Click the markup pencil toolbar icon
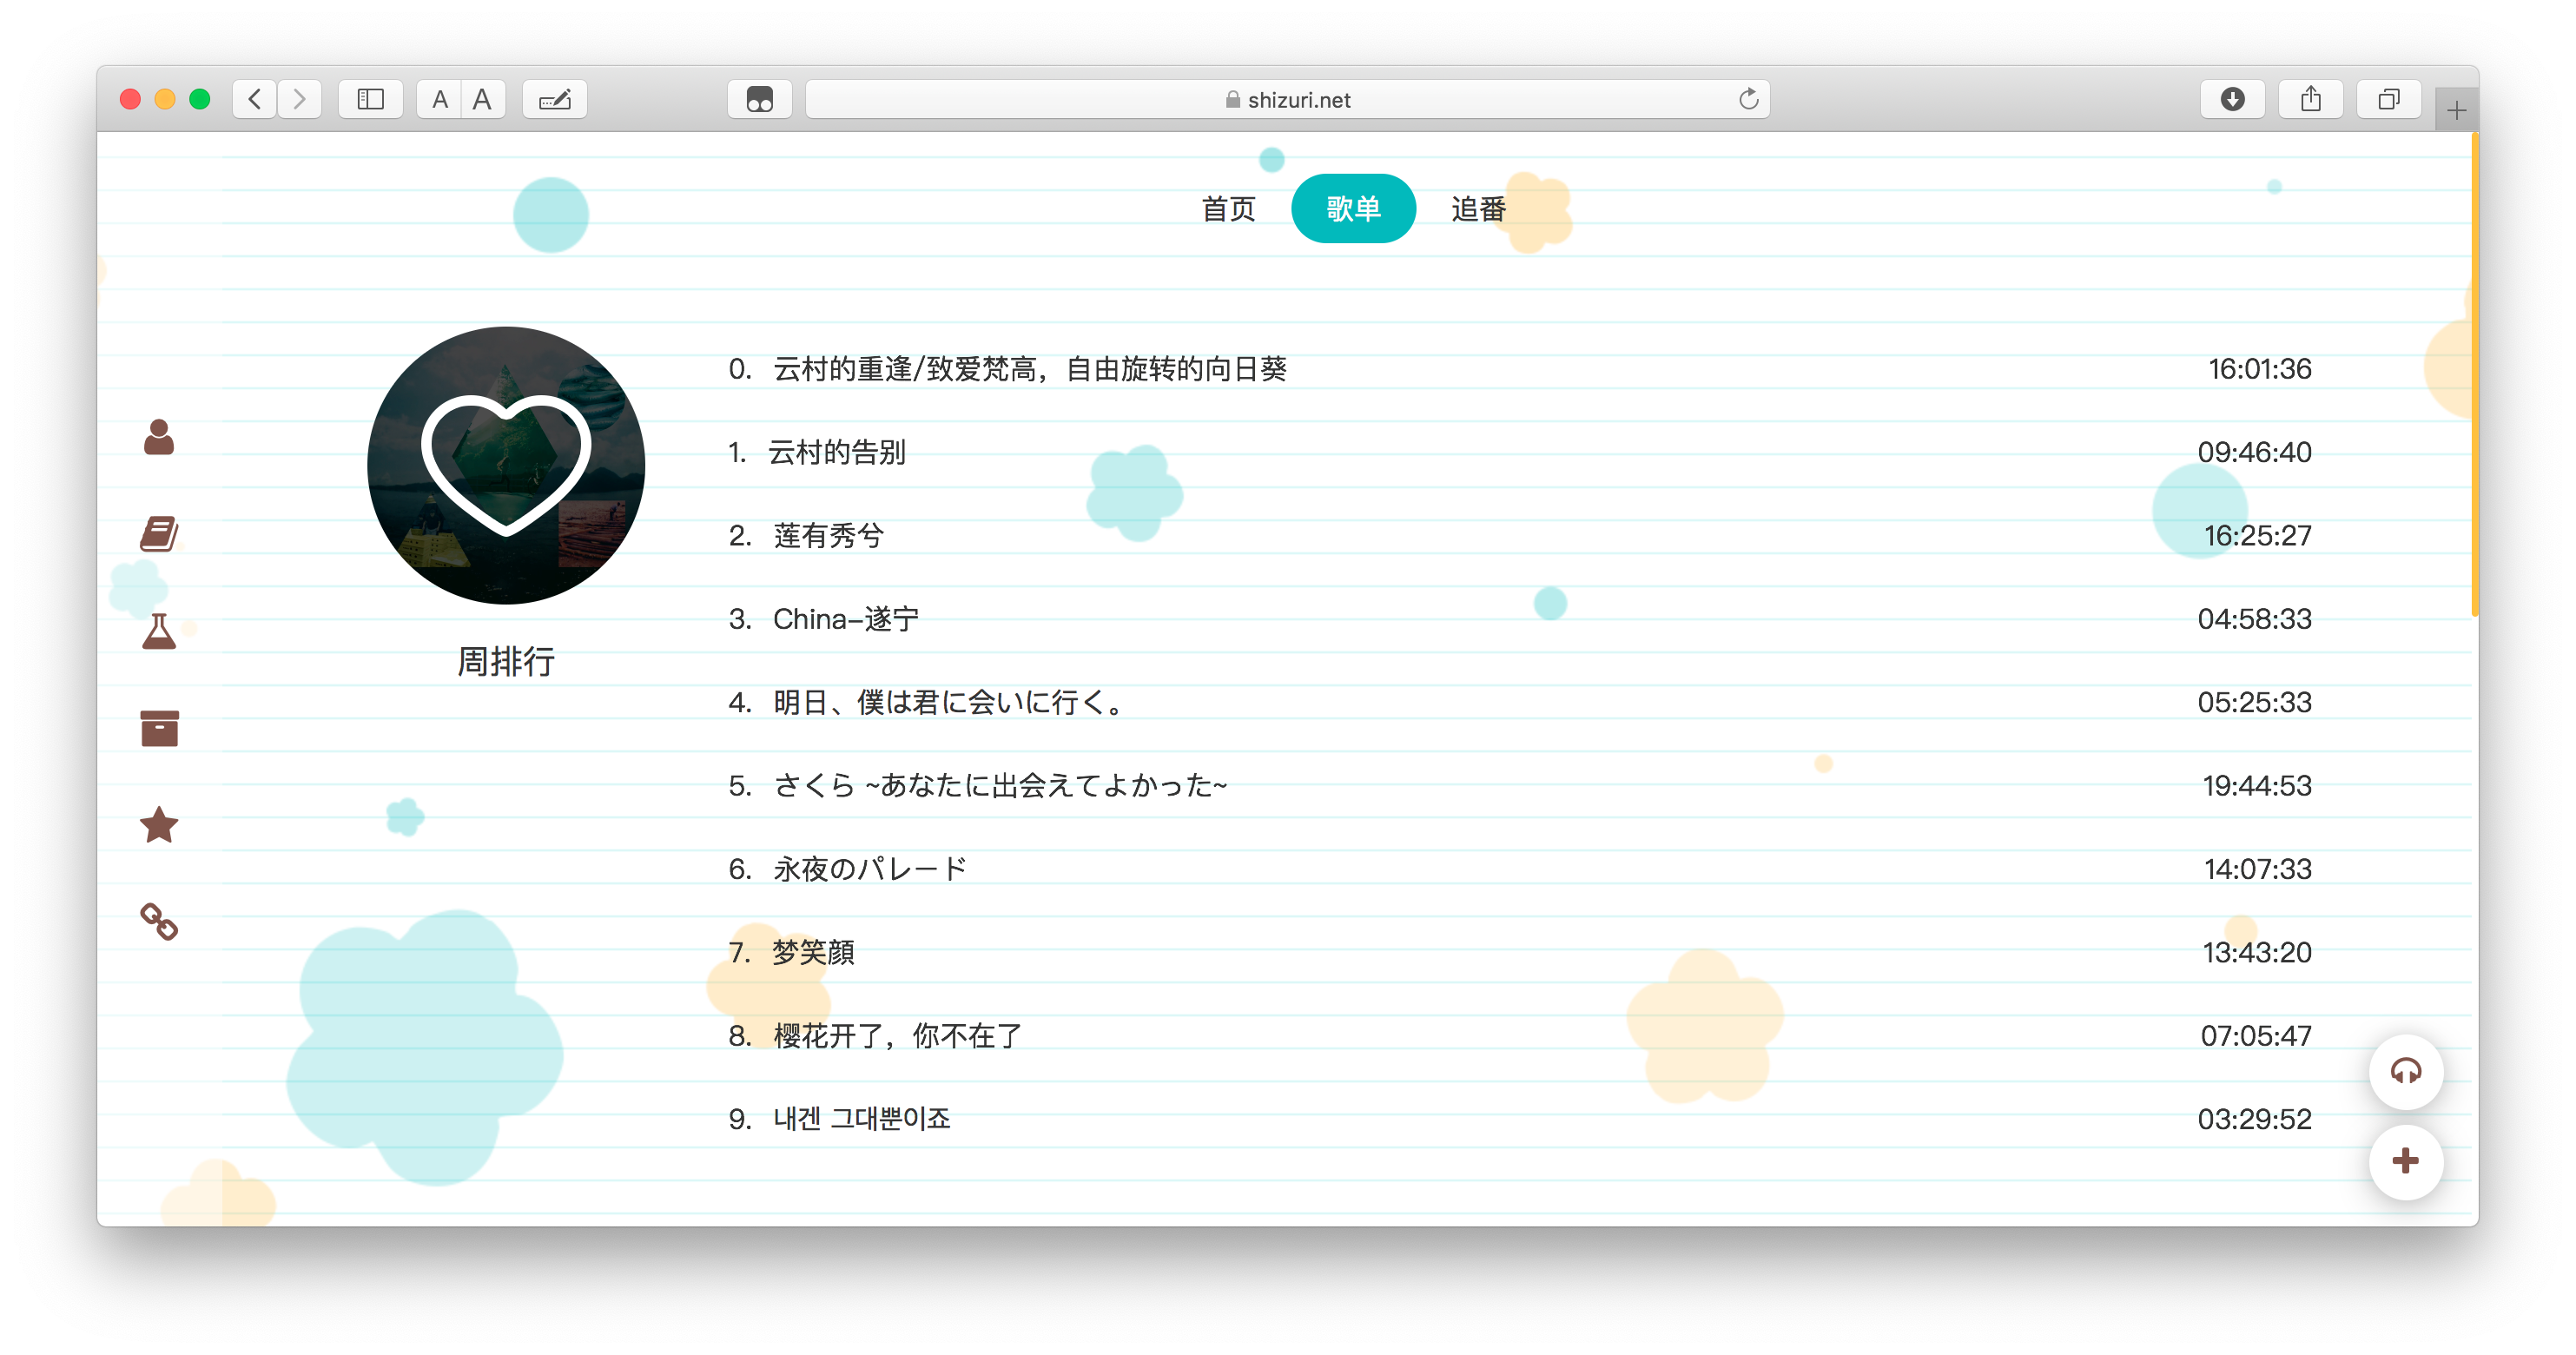 (555, 99)
